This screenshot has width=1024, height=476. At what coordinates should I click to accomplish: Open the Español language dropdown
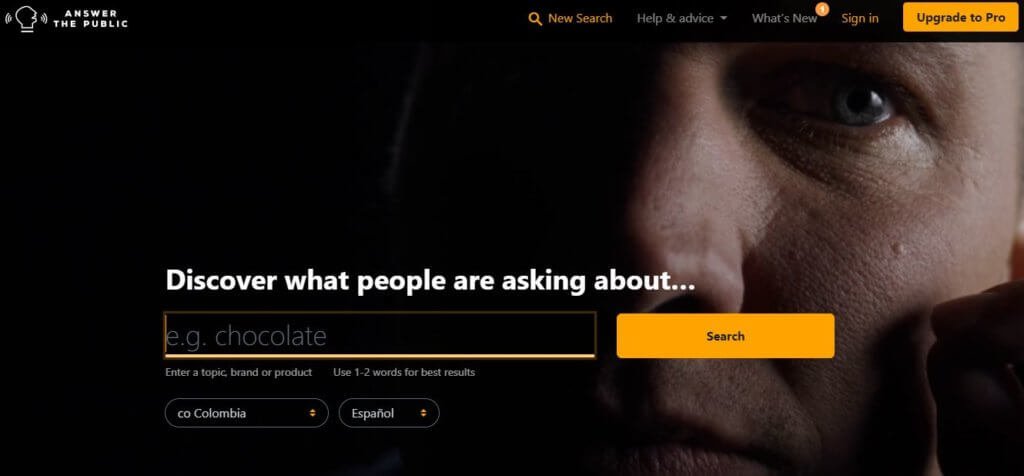(x=389, y=413)
